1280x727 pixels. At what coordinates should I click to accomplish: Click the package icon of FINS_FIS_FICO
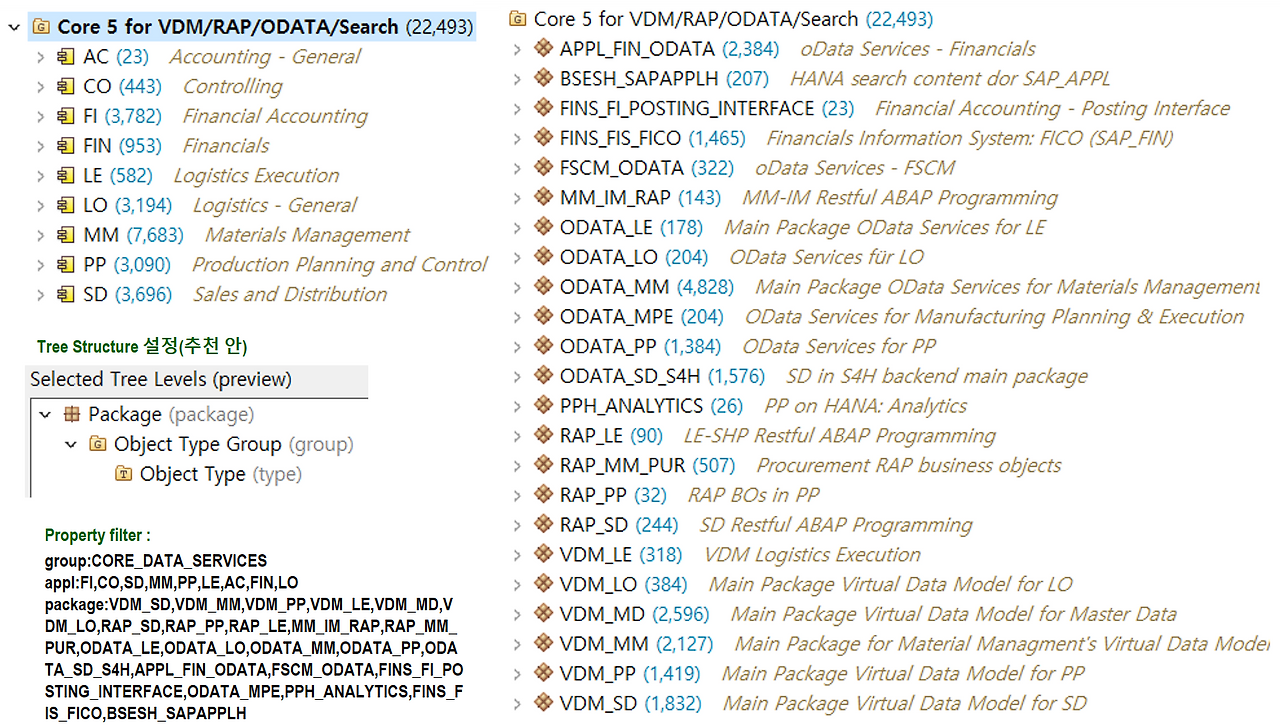point(543,138)
